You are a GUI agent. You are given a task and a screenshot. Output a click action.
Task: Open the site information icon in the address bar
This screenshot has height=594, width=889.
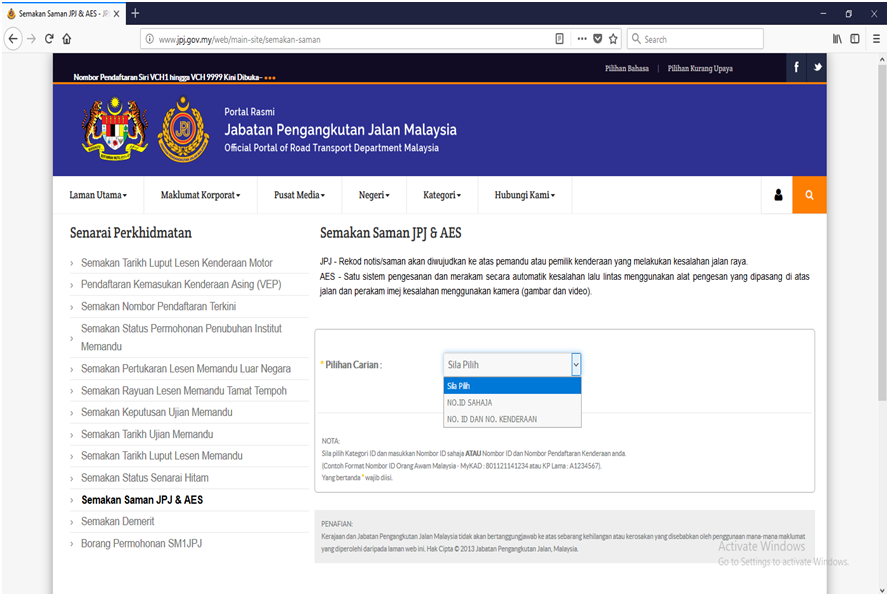(x=150, y=39)
